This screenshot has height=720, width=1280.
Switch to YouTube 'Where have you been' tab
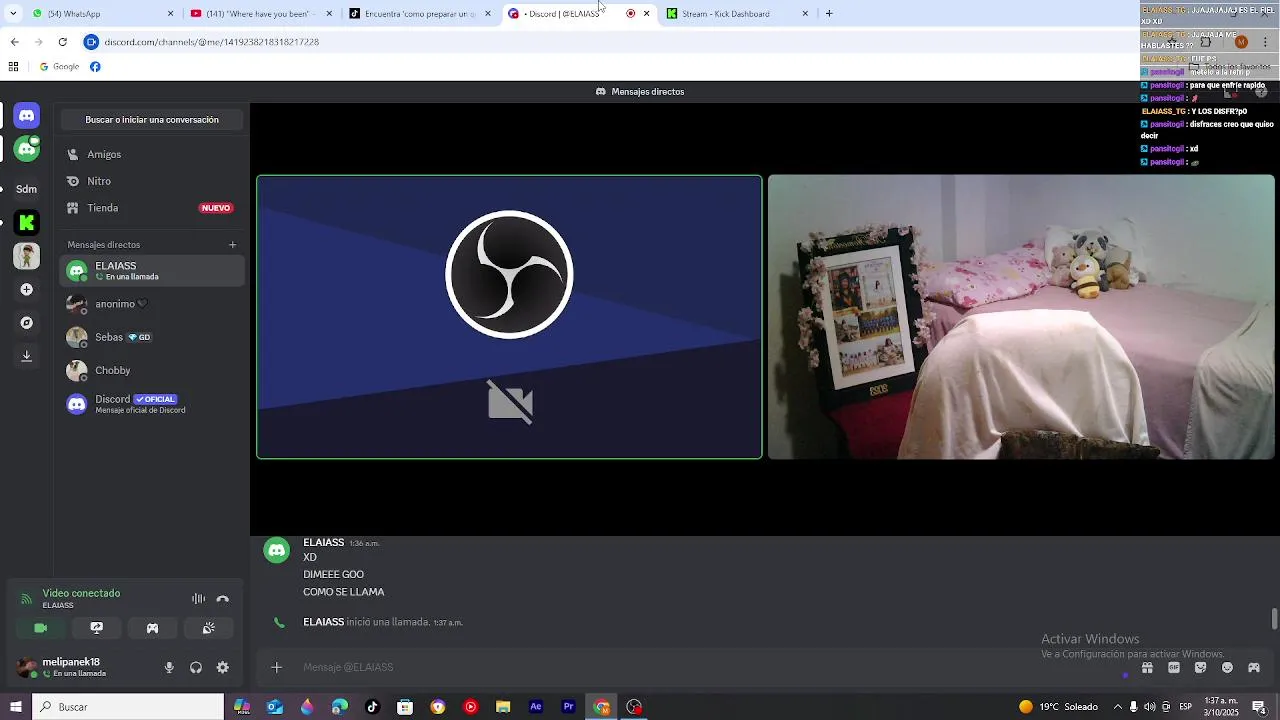click(x=262, y=14)
